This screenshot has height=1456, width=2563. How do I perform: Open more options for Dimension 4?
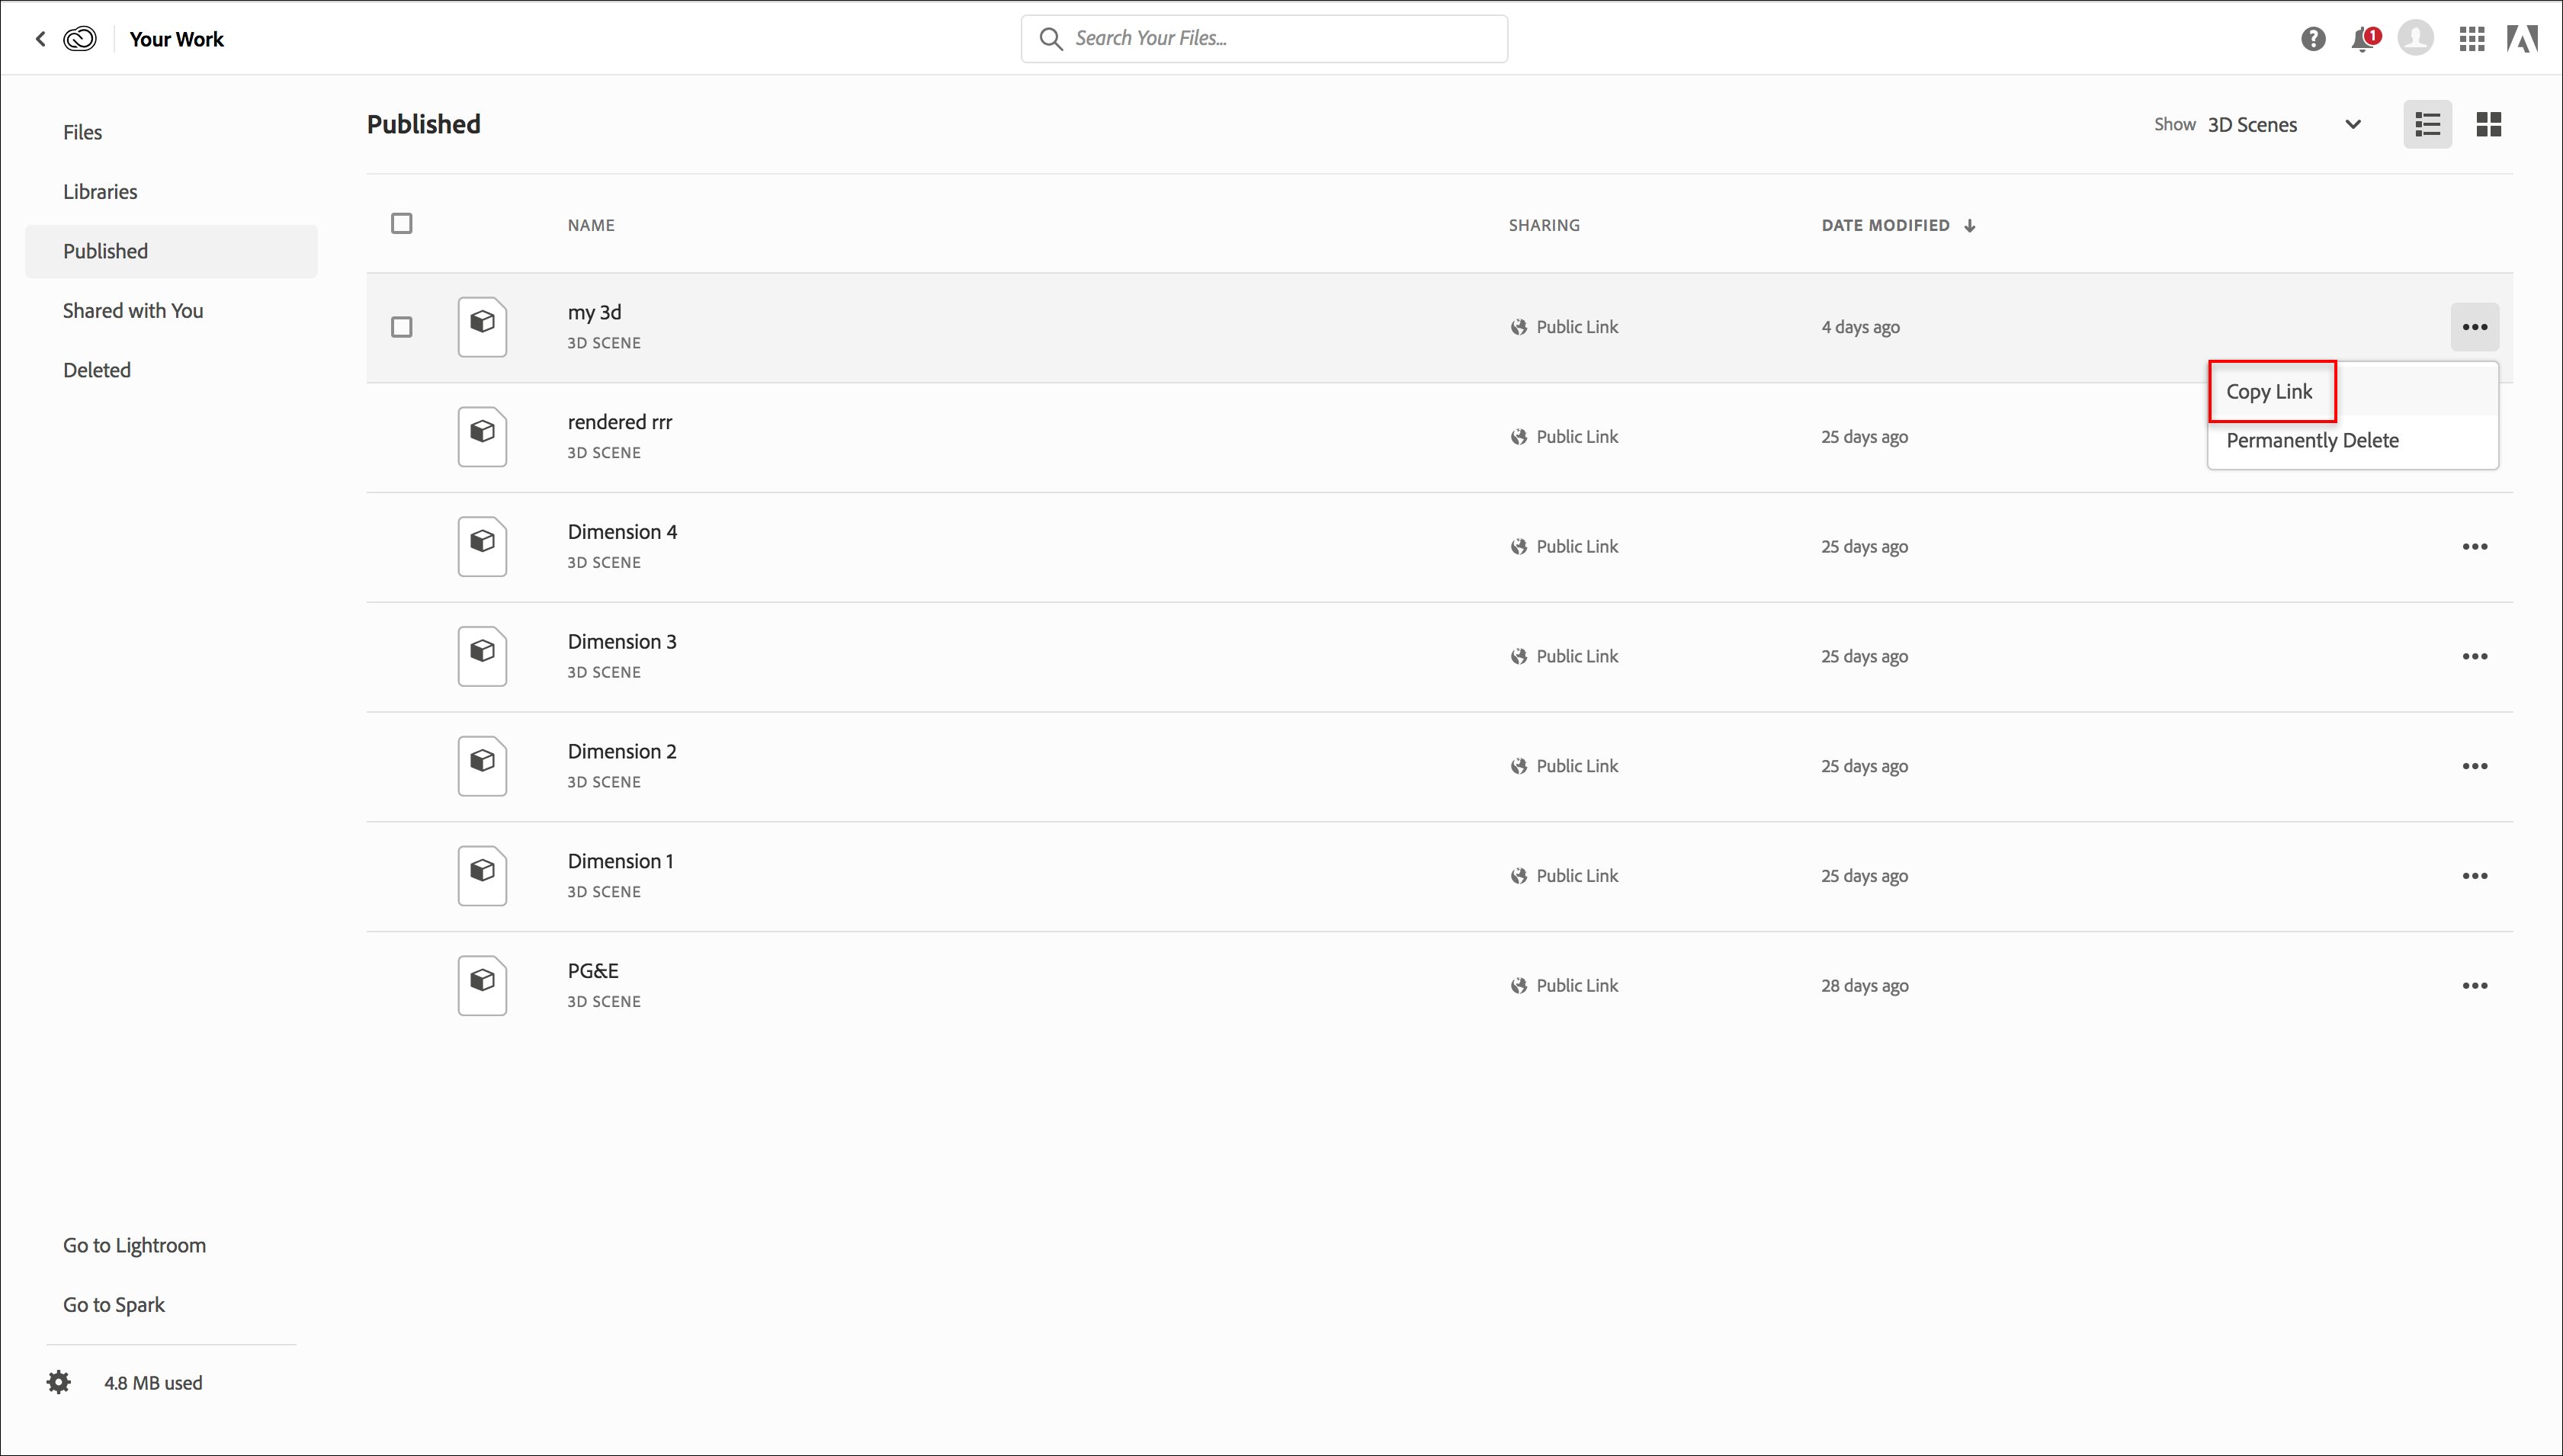[x=2474, y=547]
